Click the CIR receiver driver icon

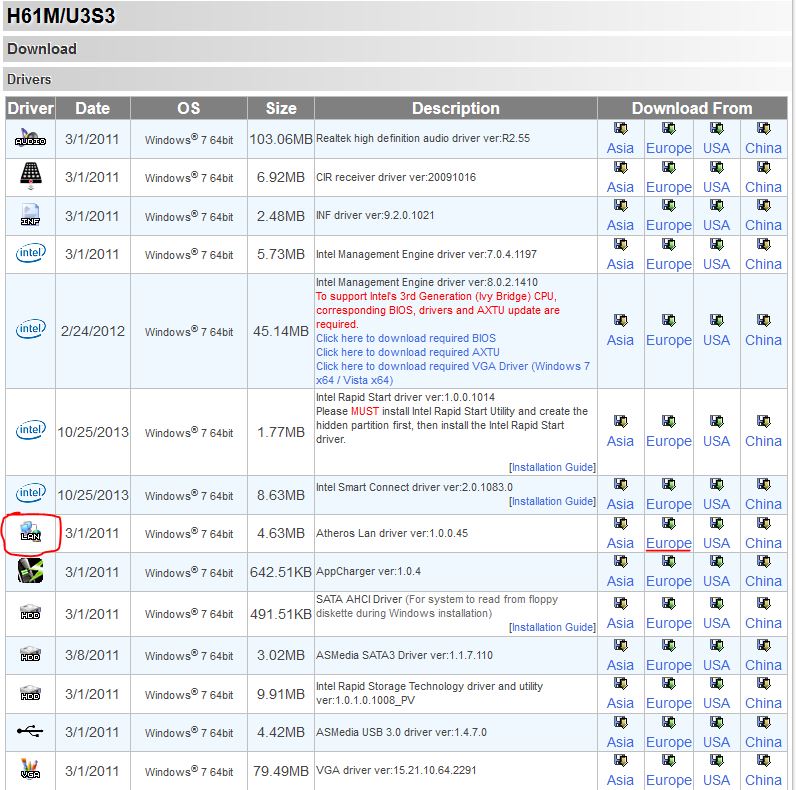coord(30,176)
